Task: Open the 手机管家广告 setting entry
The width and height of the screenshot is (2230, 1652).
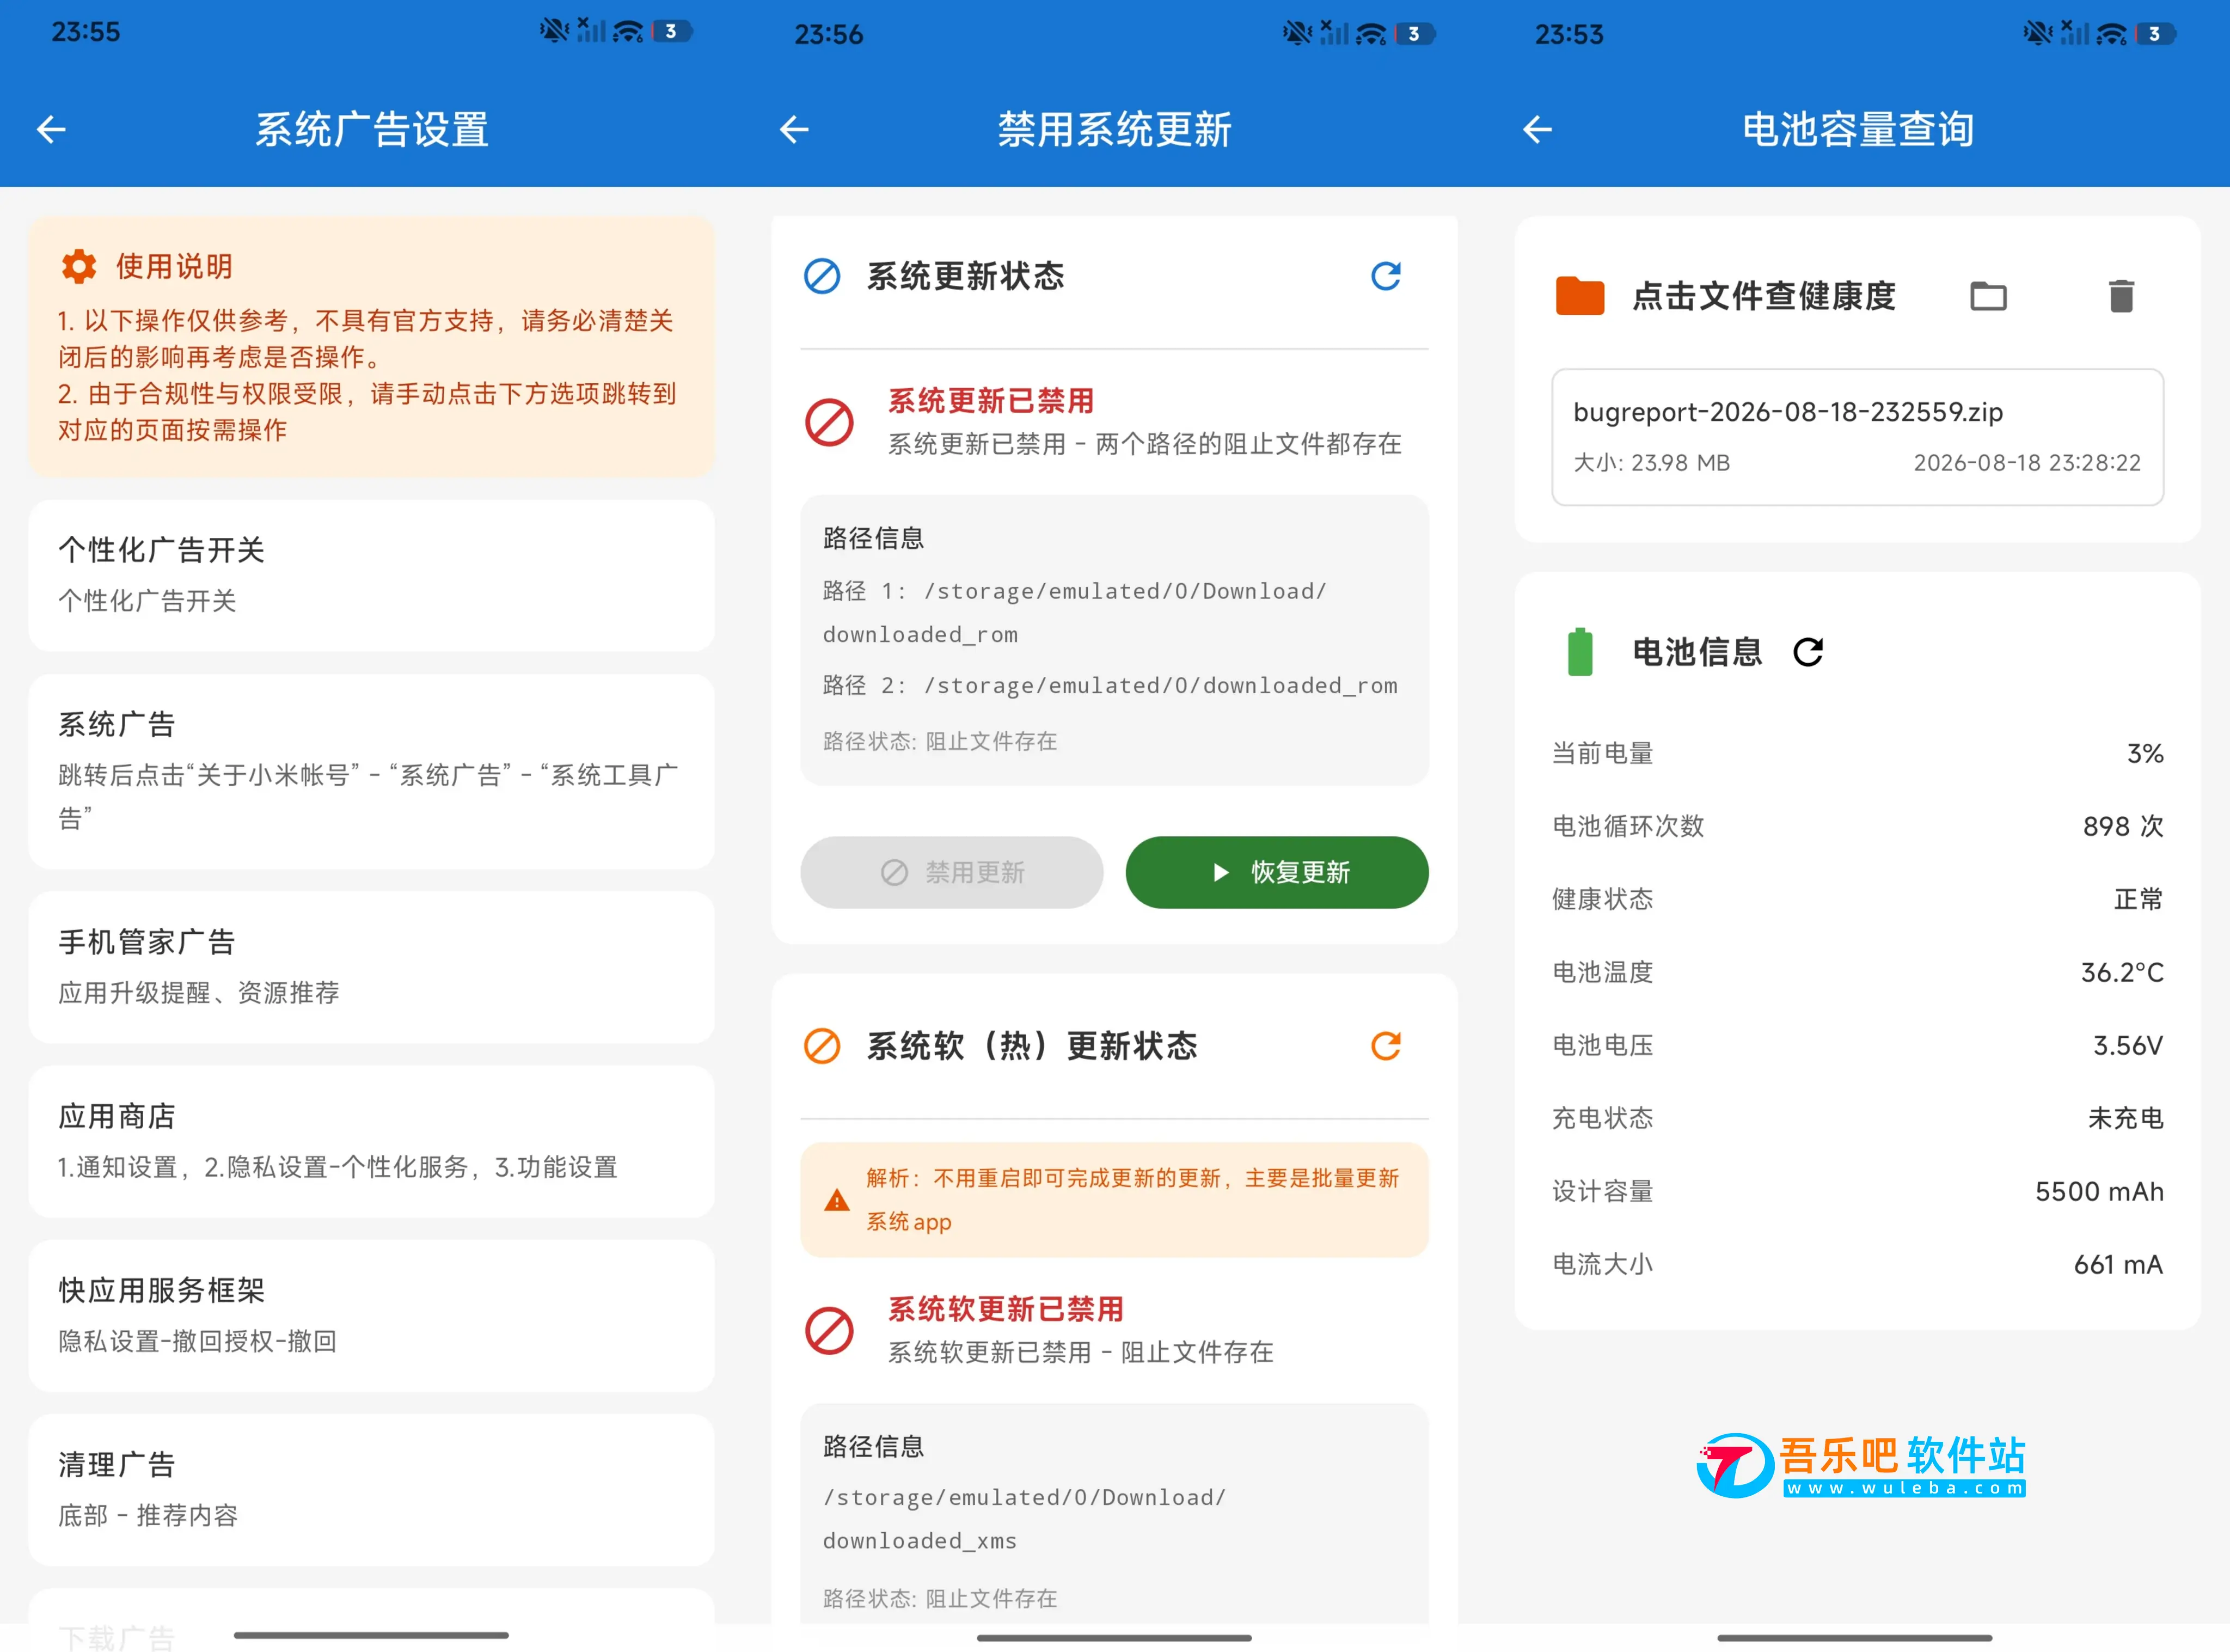Action: tap(371, 967)
